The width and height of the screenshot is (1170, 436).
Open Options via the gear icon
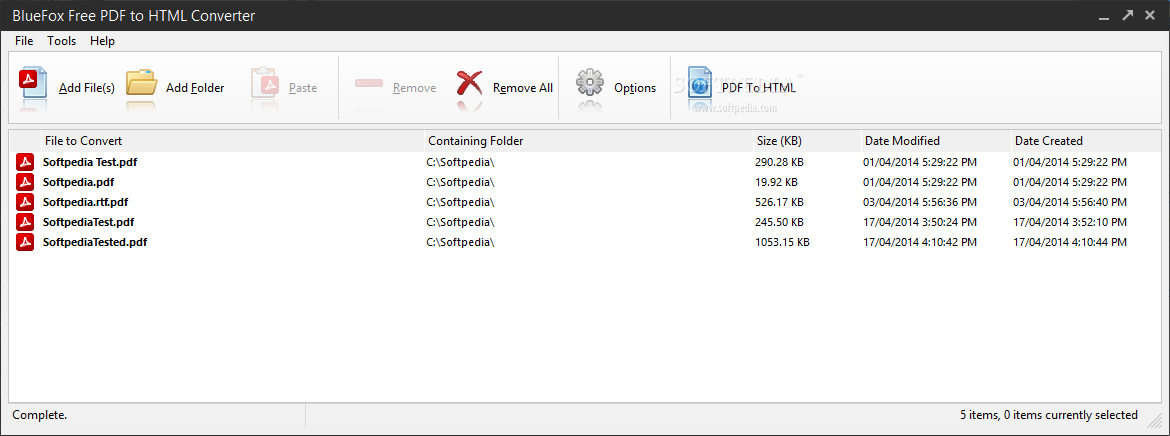tap(589, 83)
